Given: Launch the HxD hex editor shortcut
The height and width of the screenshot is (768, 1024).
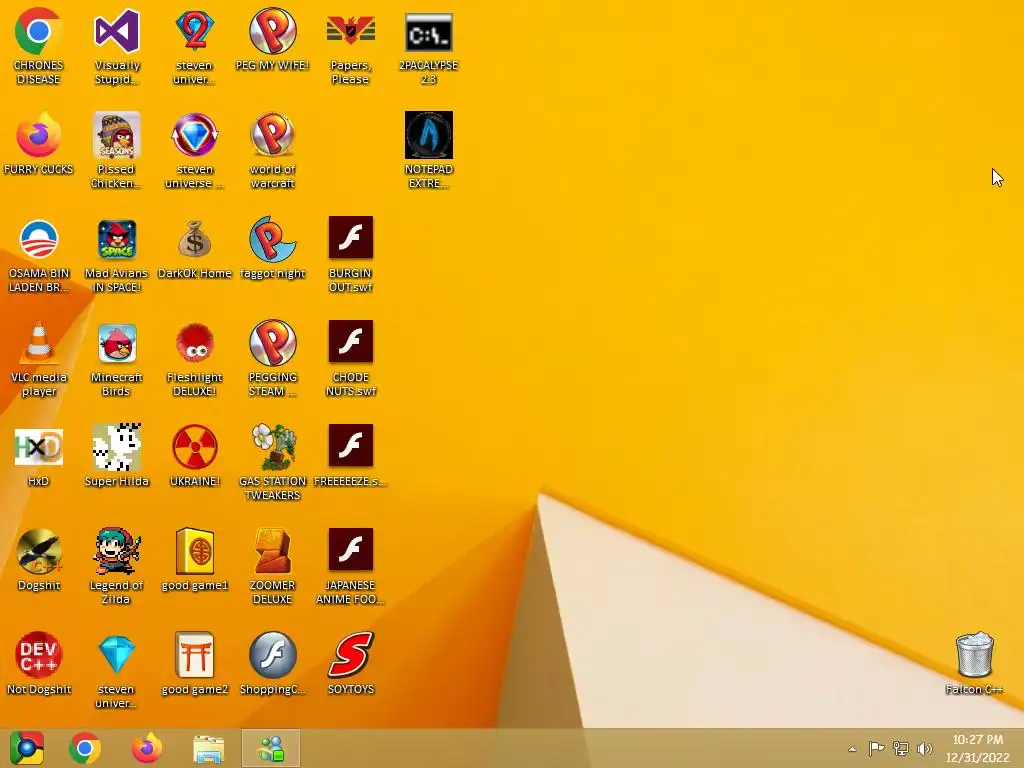Looking at the screenshot, I should pyautogui.click(x=39, y=447).
